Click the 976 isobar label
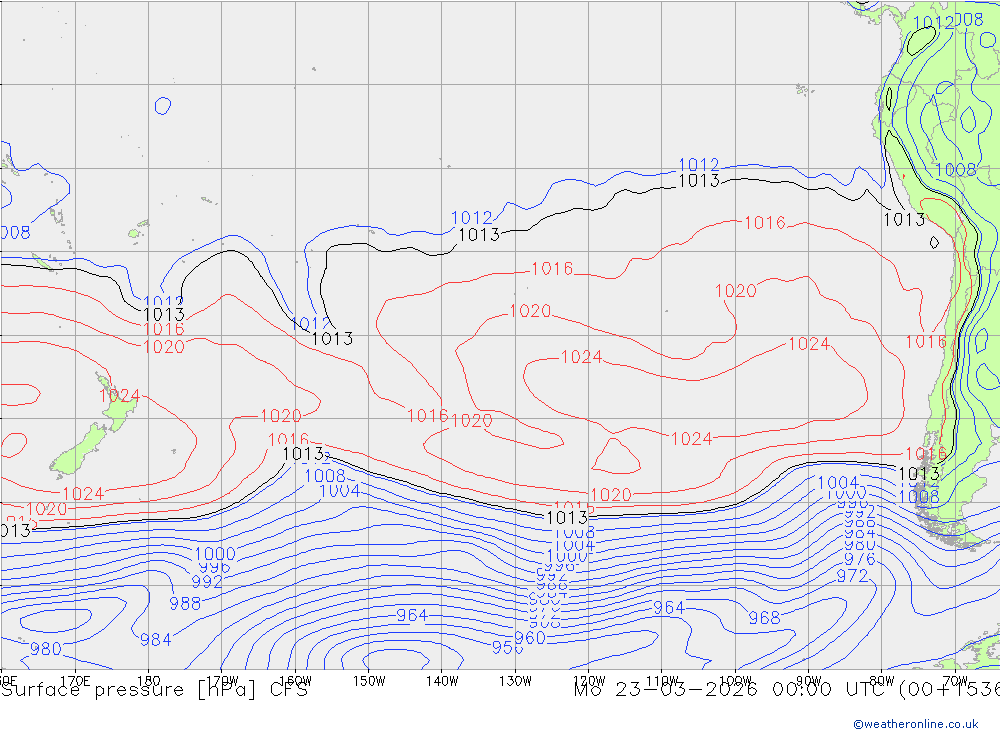The image size is (1000, 733). pyautogui.click(x=860, y=559)
